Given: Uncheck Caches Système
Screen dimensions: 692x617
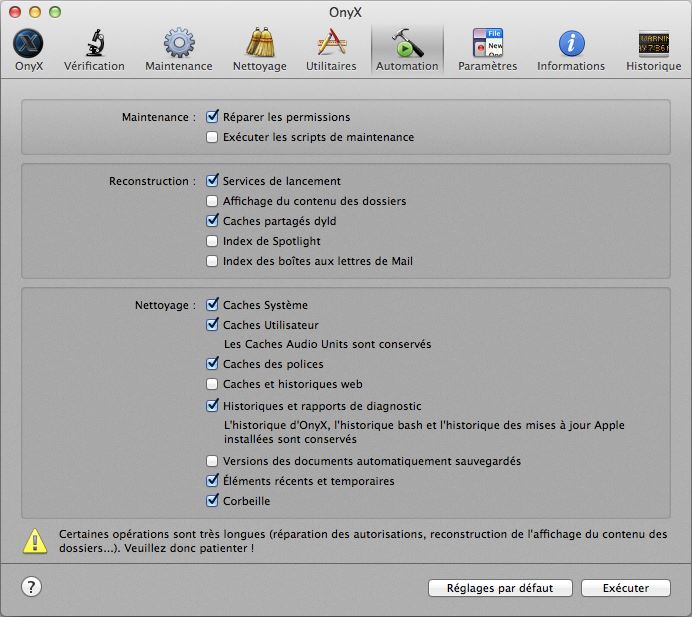Looking at the screenshot, I should tap(212, 305).
